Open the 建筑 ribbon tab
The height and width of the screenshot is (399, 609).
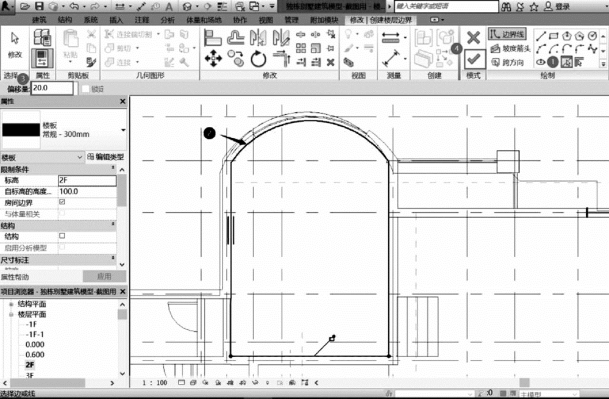click(39, 20)
